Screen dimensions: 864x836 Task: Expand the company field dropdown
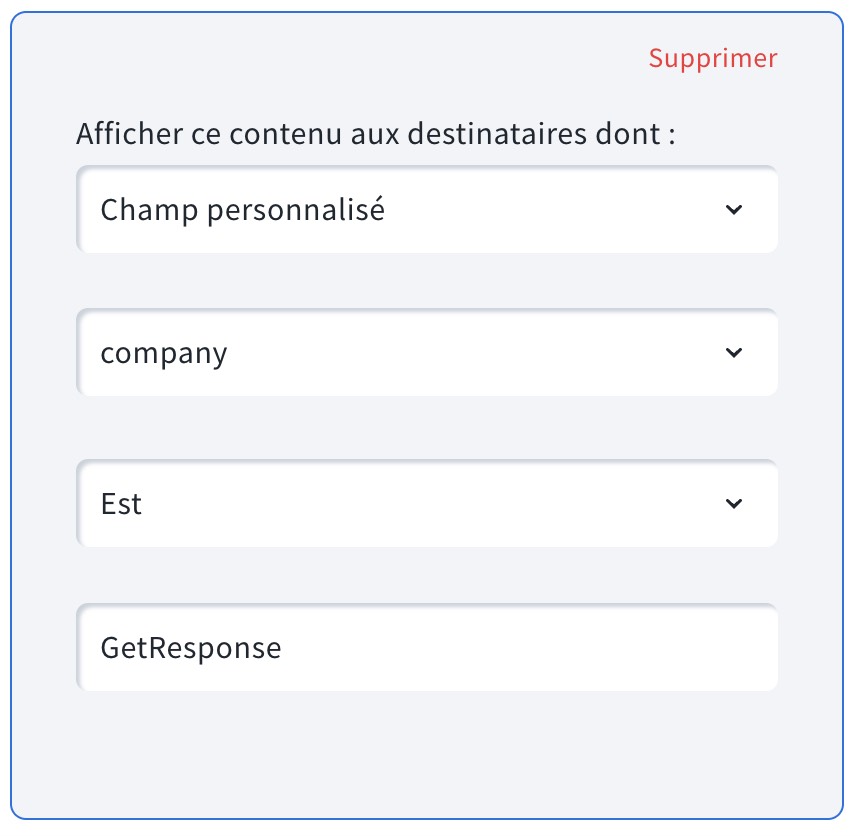(x=426, y=353)
